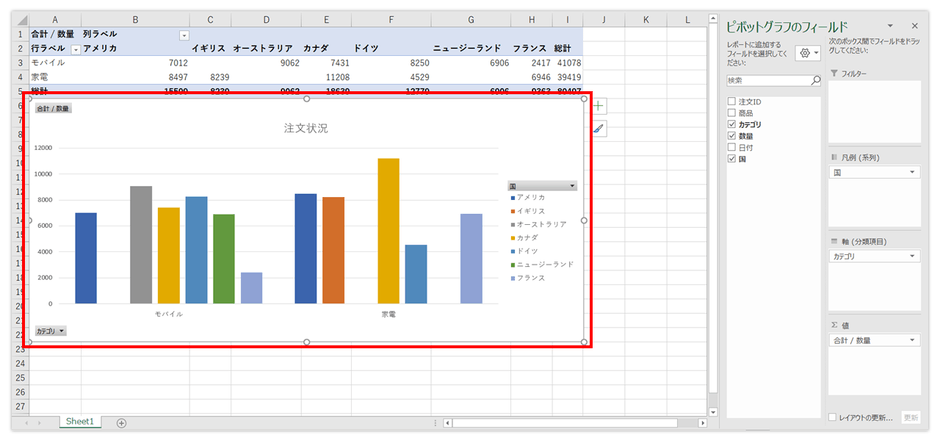Image resolution: width=940 pixels, height=441 pixels.
Task: Switch to the Sheet1 tab
Action: [80, 422]
